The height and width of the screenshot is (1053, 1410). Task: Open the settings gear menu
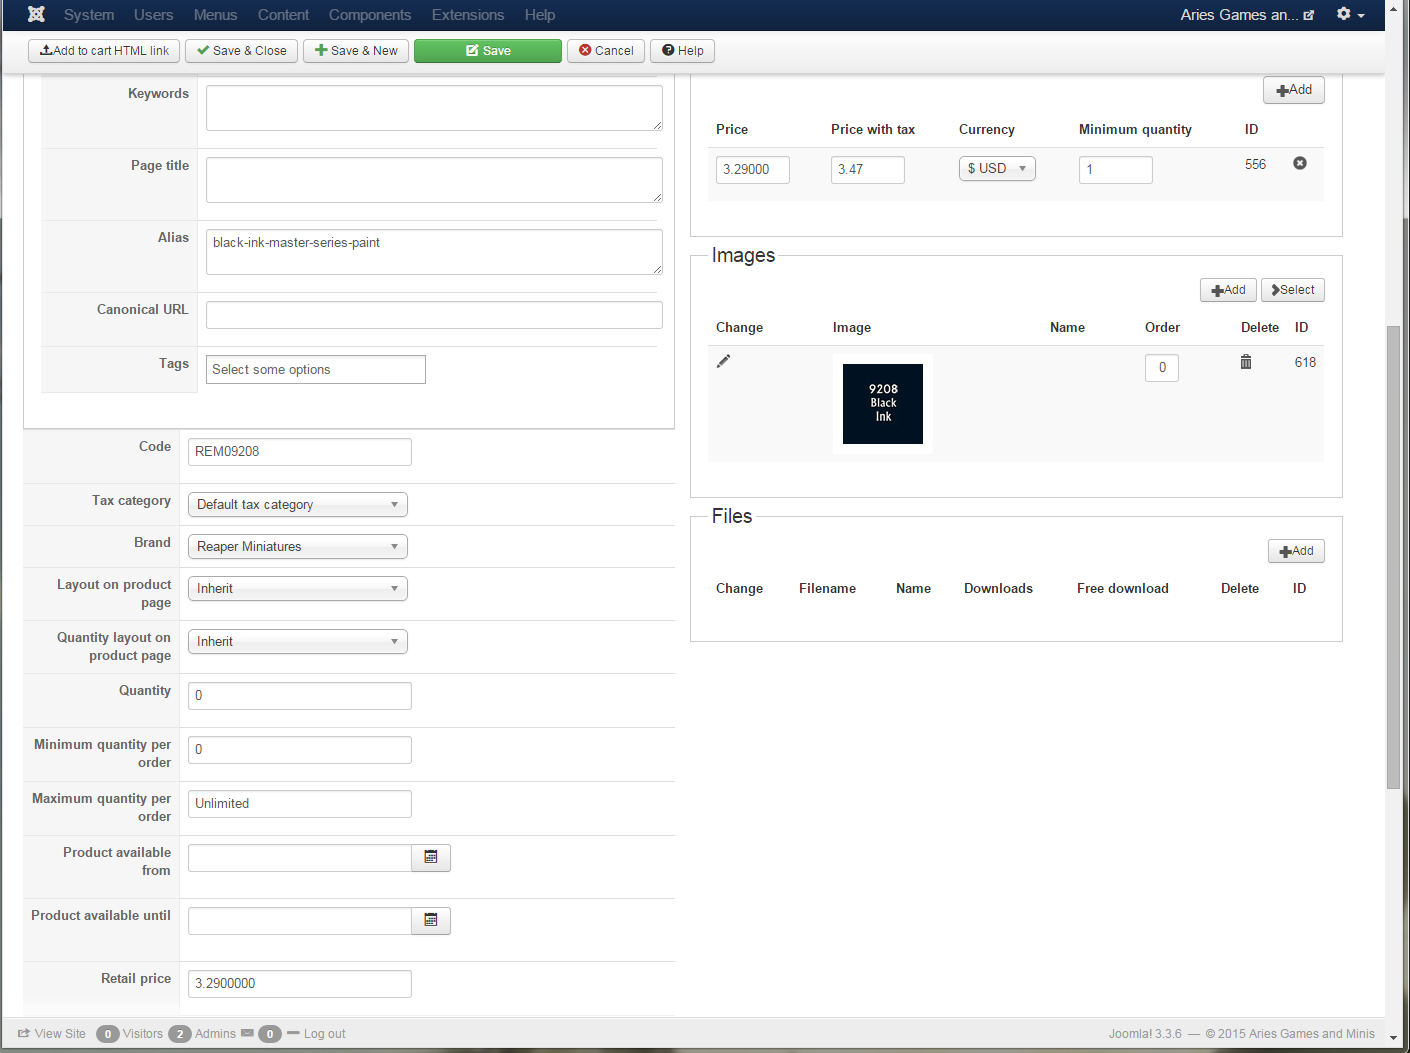1350,14
